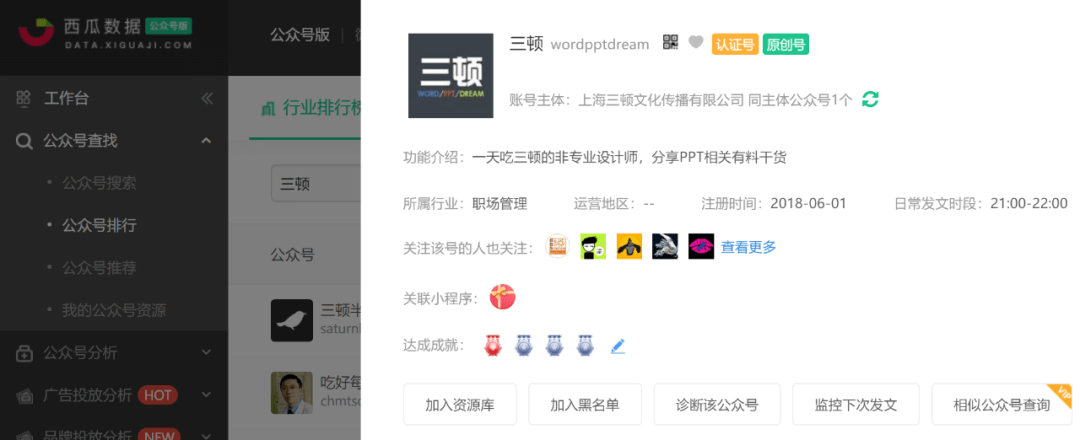Click the 公众号版 top navigation item
This screenshot has width=1080, height=440.
point(300,35)
